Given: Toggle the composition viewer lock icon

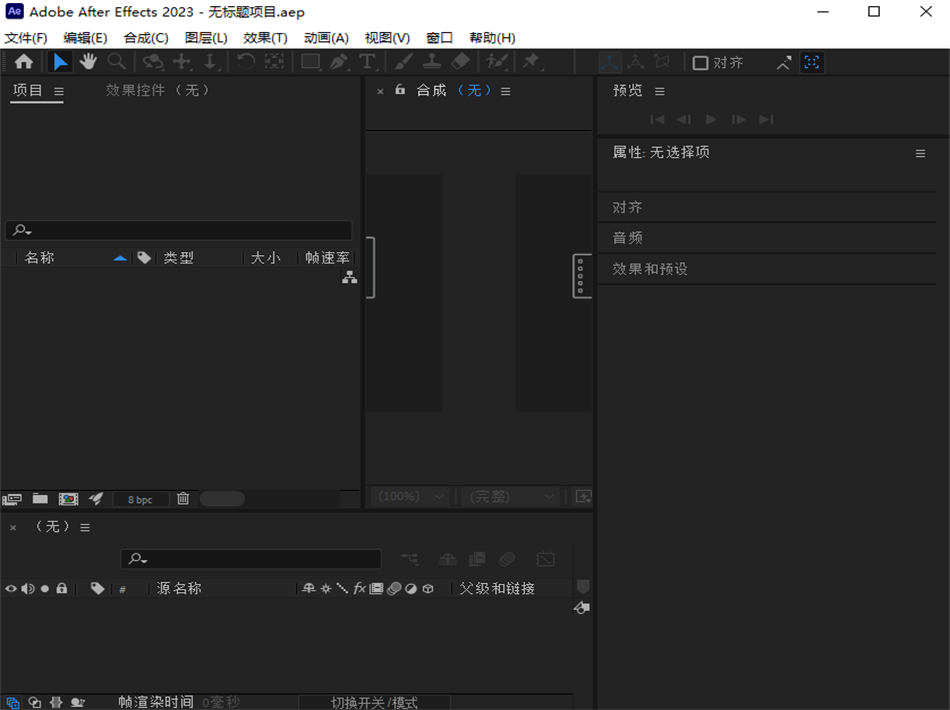Looking at the screenshot, I should 400,90.
